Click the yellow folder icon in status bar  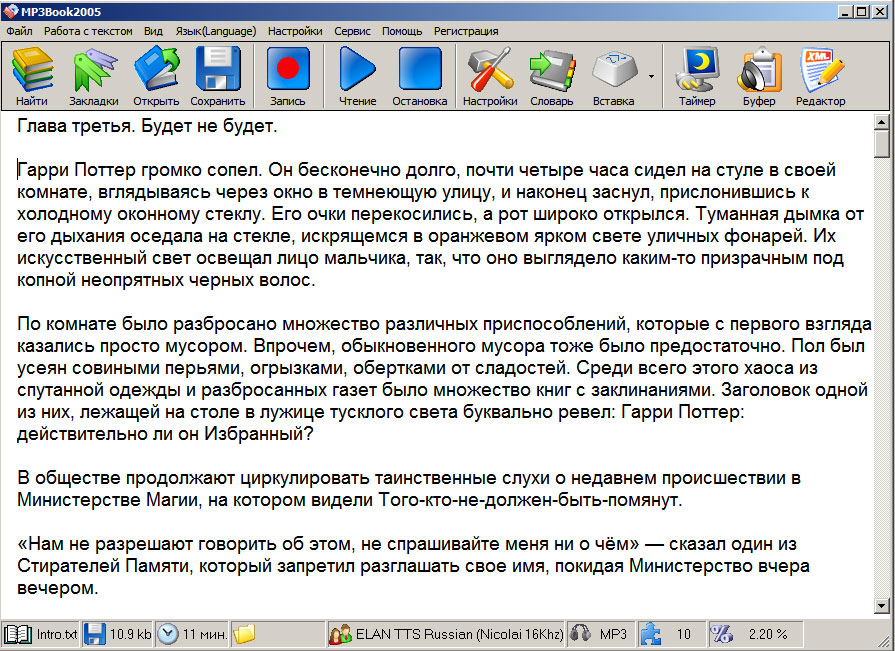pos(244,634)
